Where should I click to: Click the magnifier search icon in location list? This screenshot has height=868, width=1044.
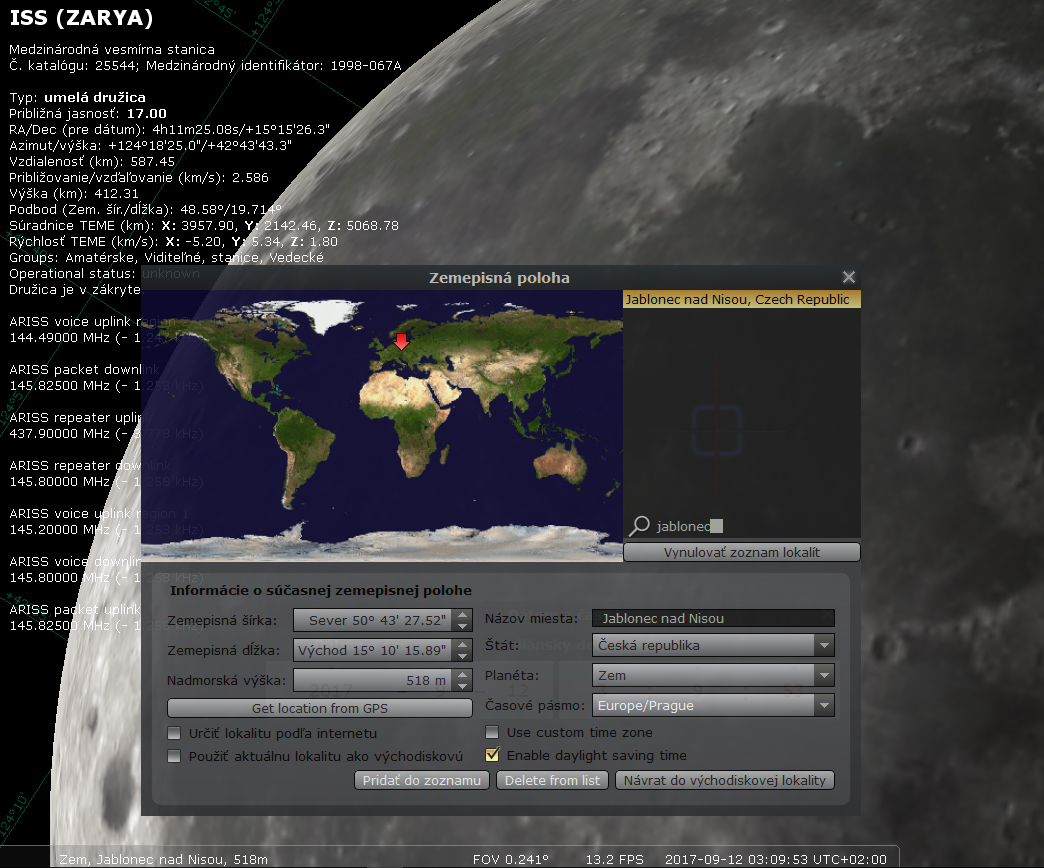pyautogui.click(x=639, y=526)
